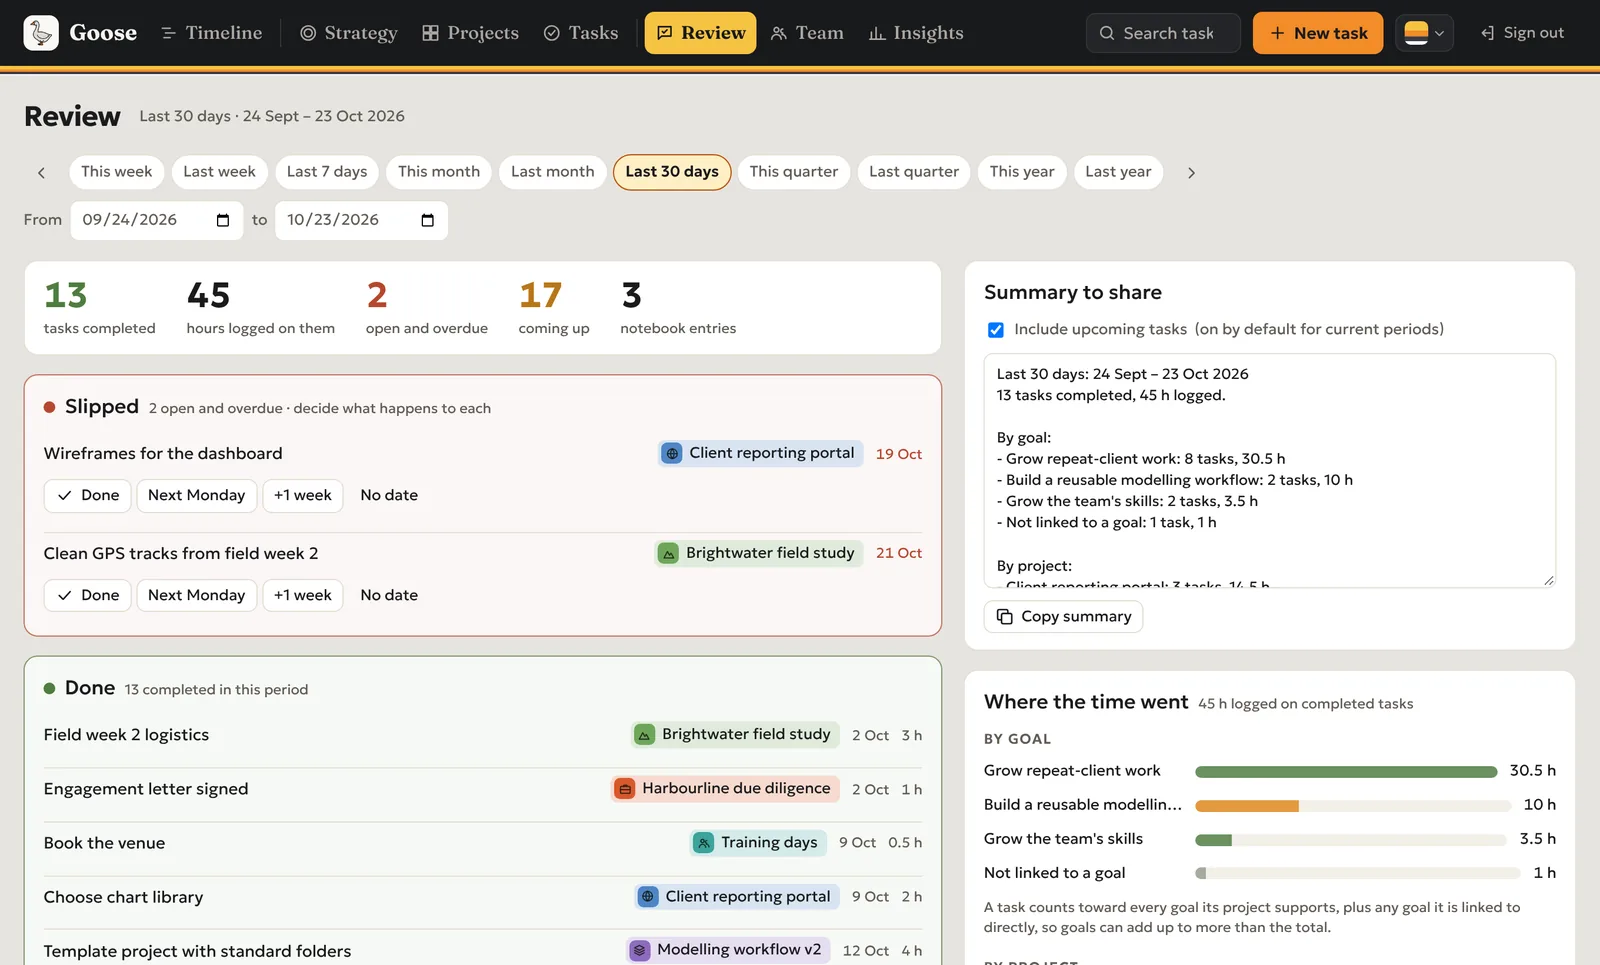Screen dimensions: 1600x965
Task: Click the Modelling workflow v2 project tag
Action: click(728, 950)
